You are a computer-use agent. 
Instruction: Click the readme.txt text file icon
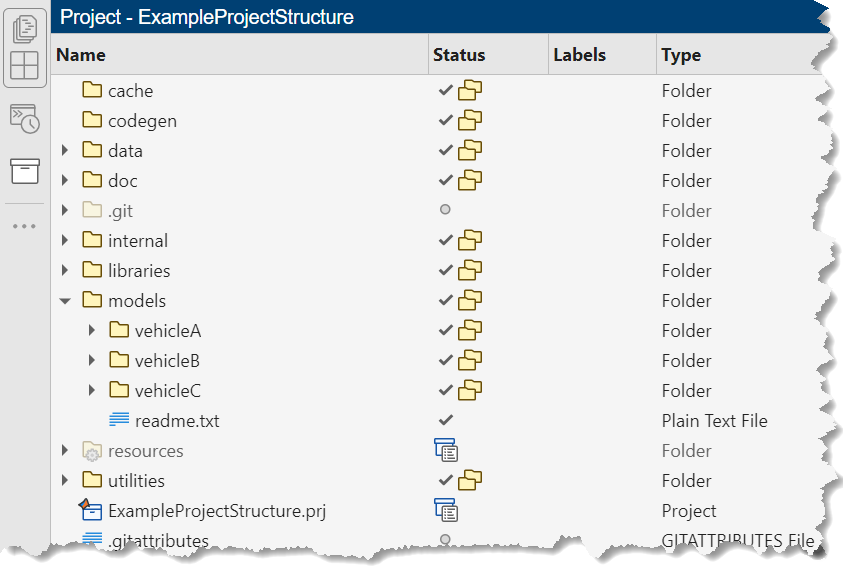click(x=119, y=421)
